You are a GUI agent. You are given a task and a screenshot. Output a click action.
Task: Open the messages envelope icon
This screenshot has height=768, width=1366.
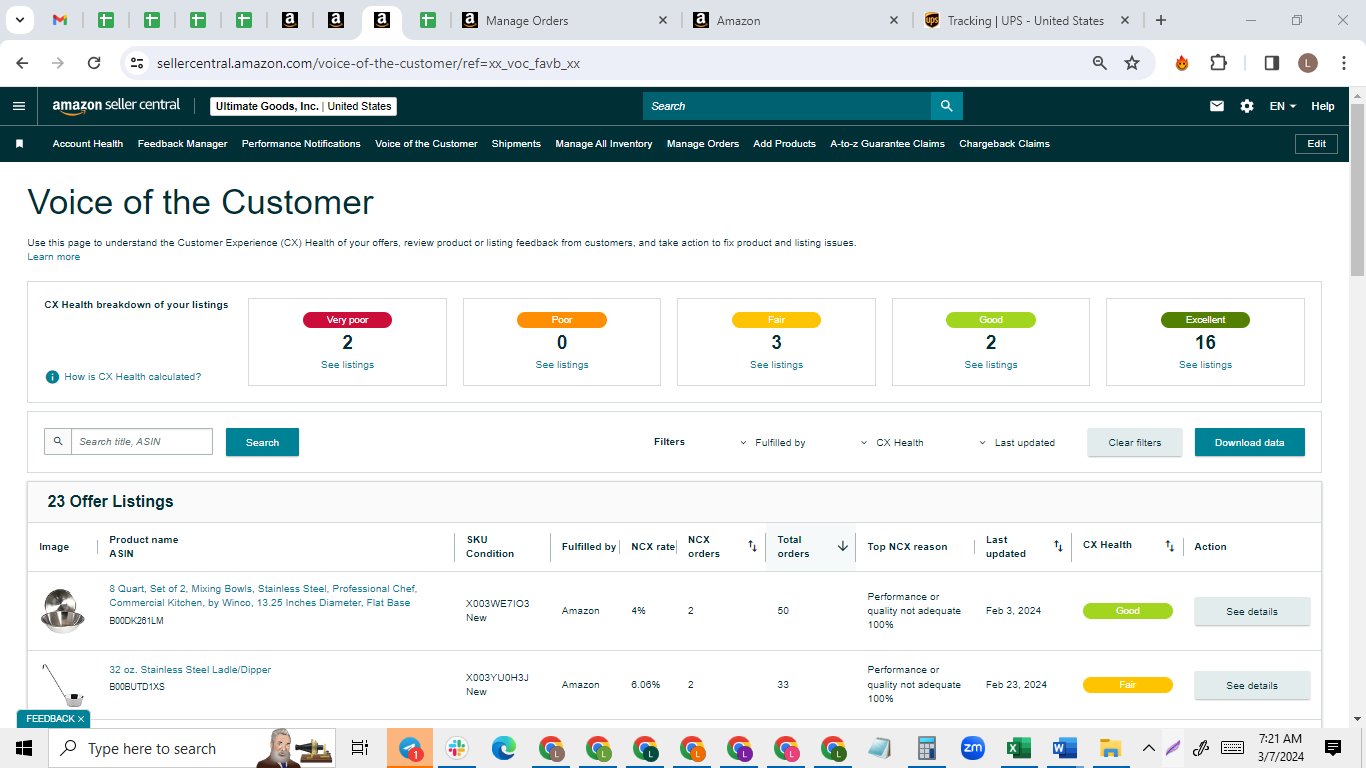coord(1217,106)
